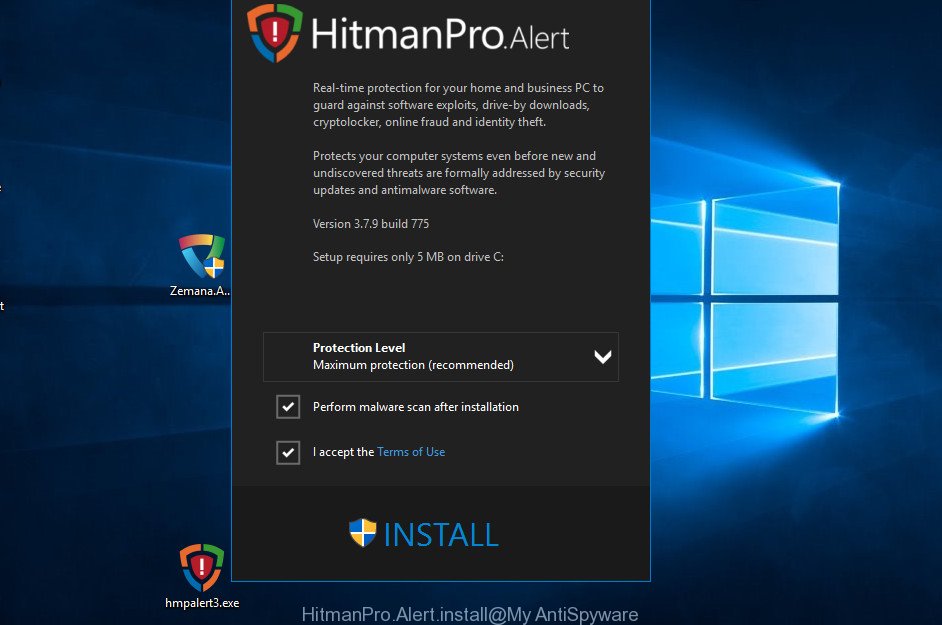The image size is (942, 625).
Task: Open the Maximum protection (recommended) dropdown
Action: (x=440, y=357)
